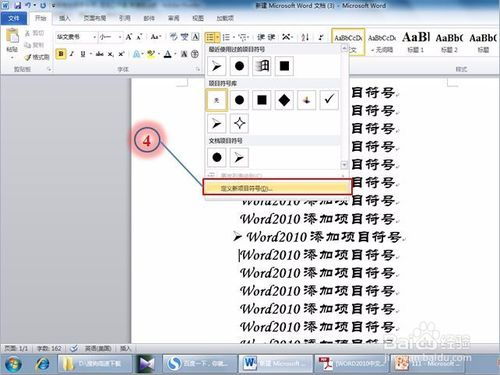Toggle strikethrough formatting
This screenshot has height=375, width=500.
tap(99, 54)
